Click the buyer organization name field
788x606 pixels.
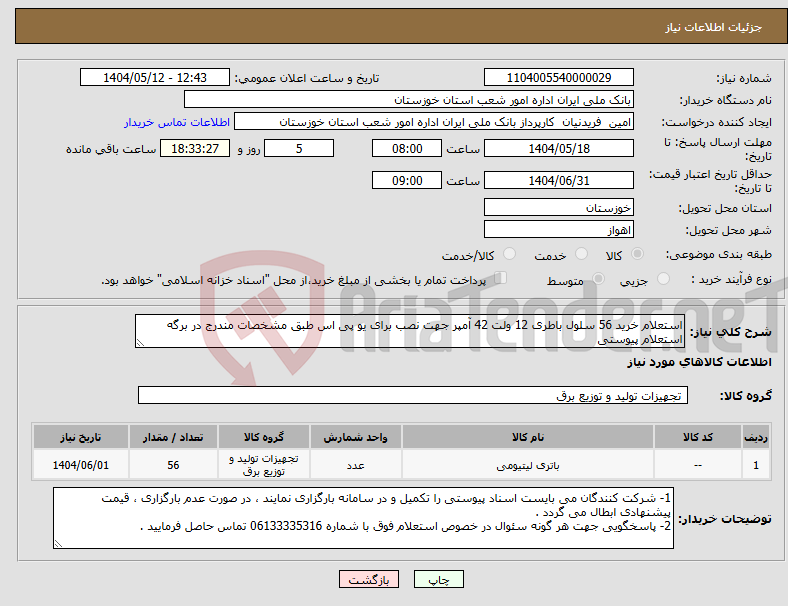click(409, 99)
